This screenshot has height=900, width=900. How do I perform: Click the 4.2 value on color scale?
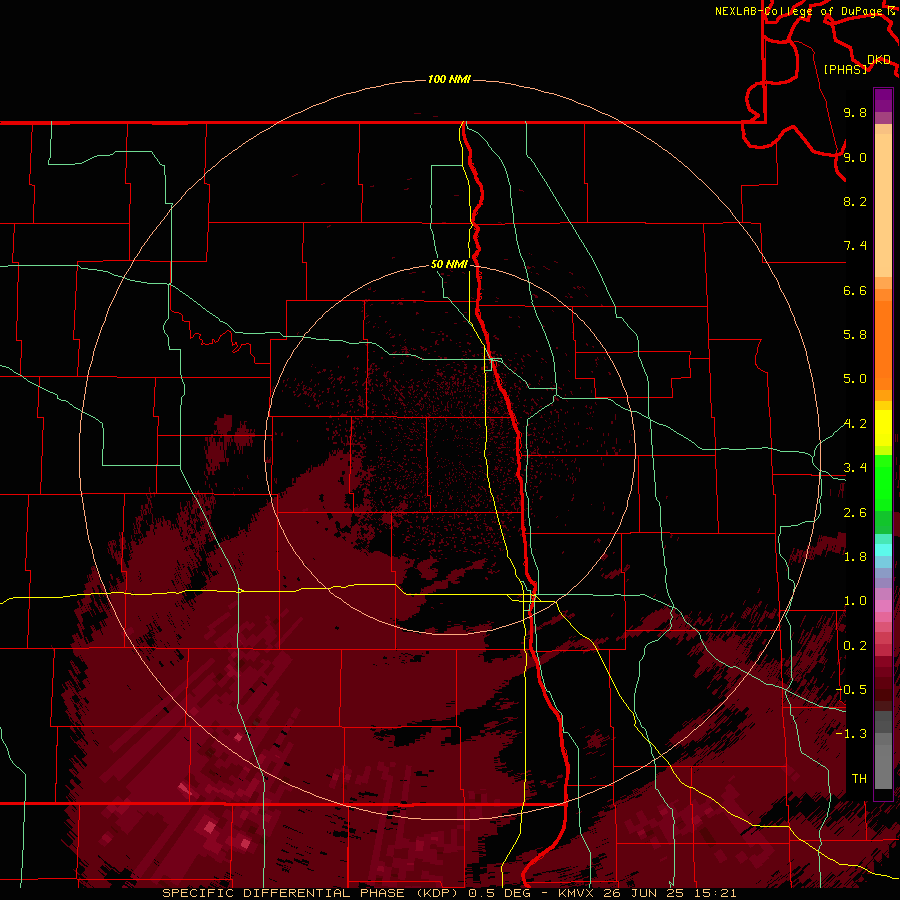point(855,424)
